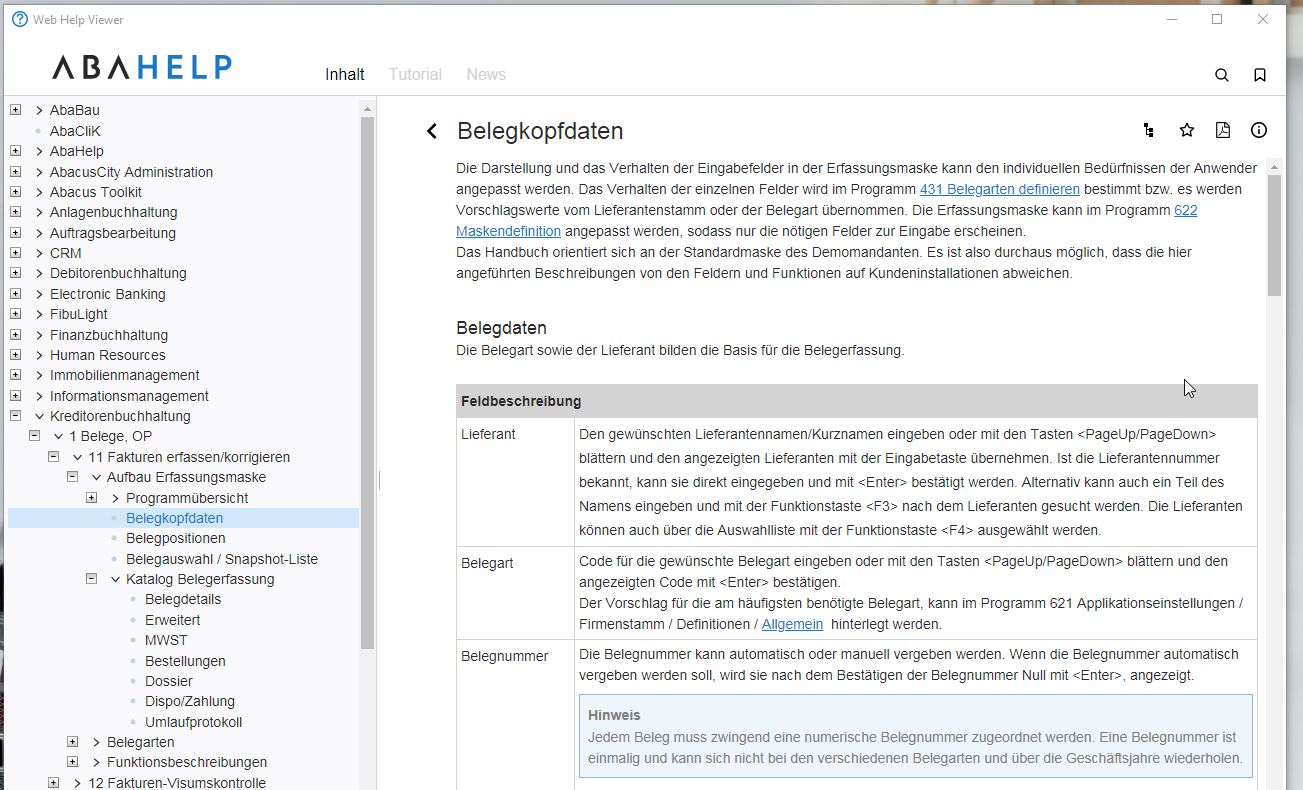The image size is (1303, 790).
Task: Show topic in tree structure icon
Action: [x=1148, y=130]
